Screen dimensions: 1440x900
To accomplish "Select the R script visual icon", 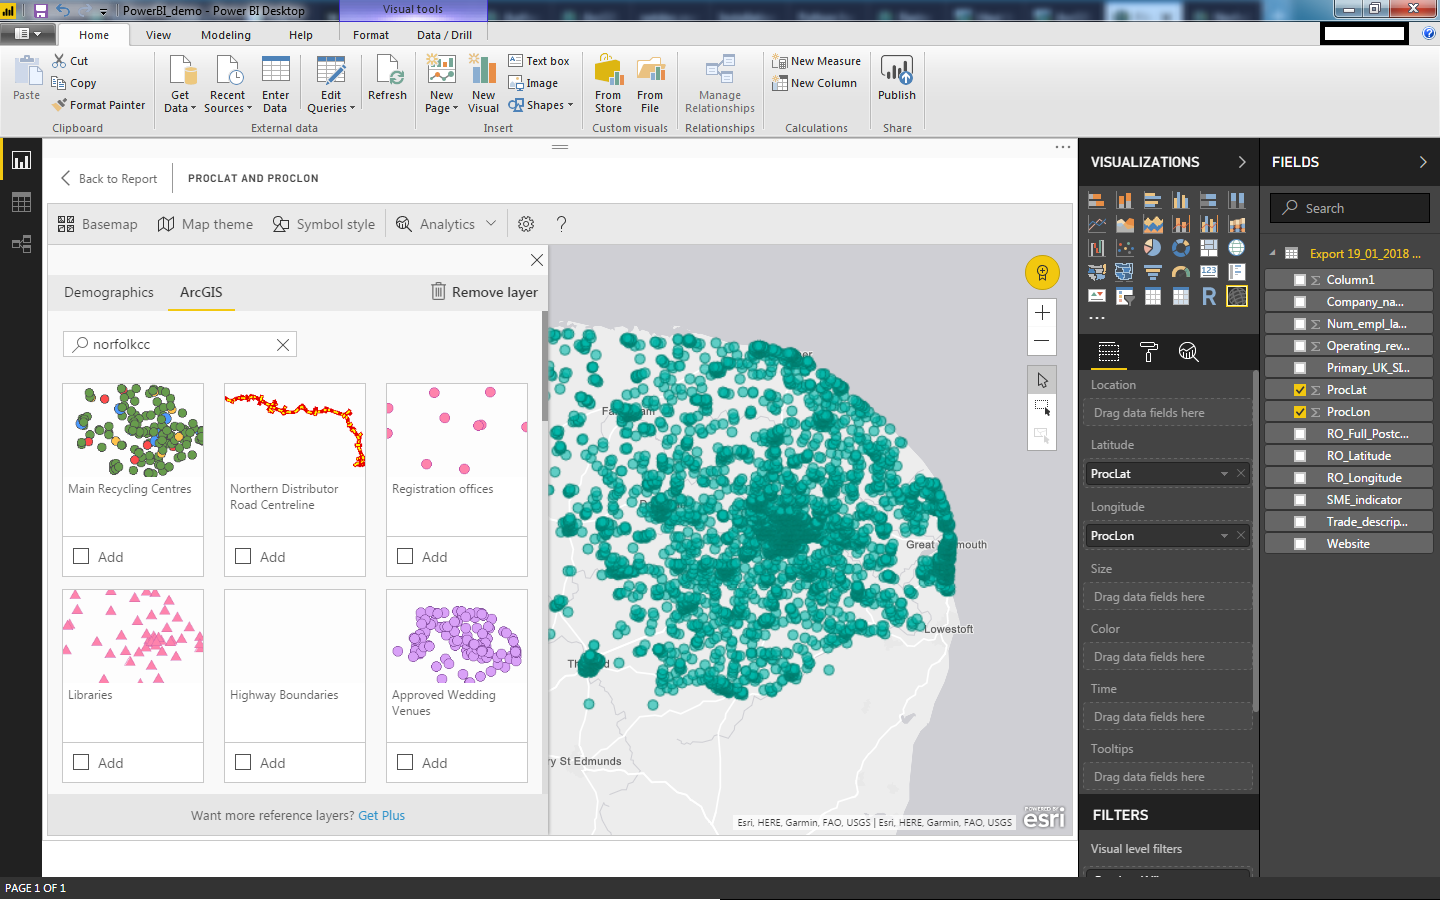I will (x=1209, y=296).
